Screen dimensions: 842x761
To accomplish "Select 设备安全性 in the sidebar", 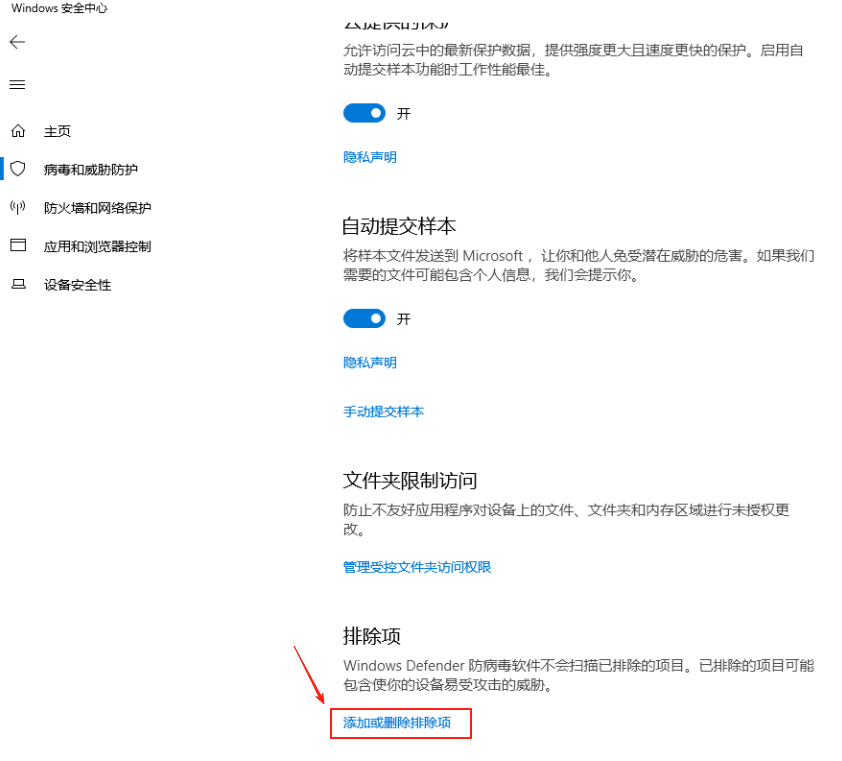I will (x=77, y=285).
